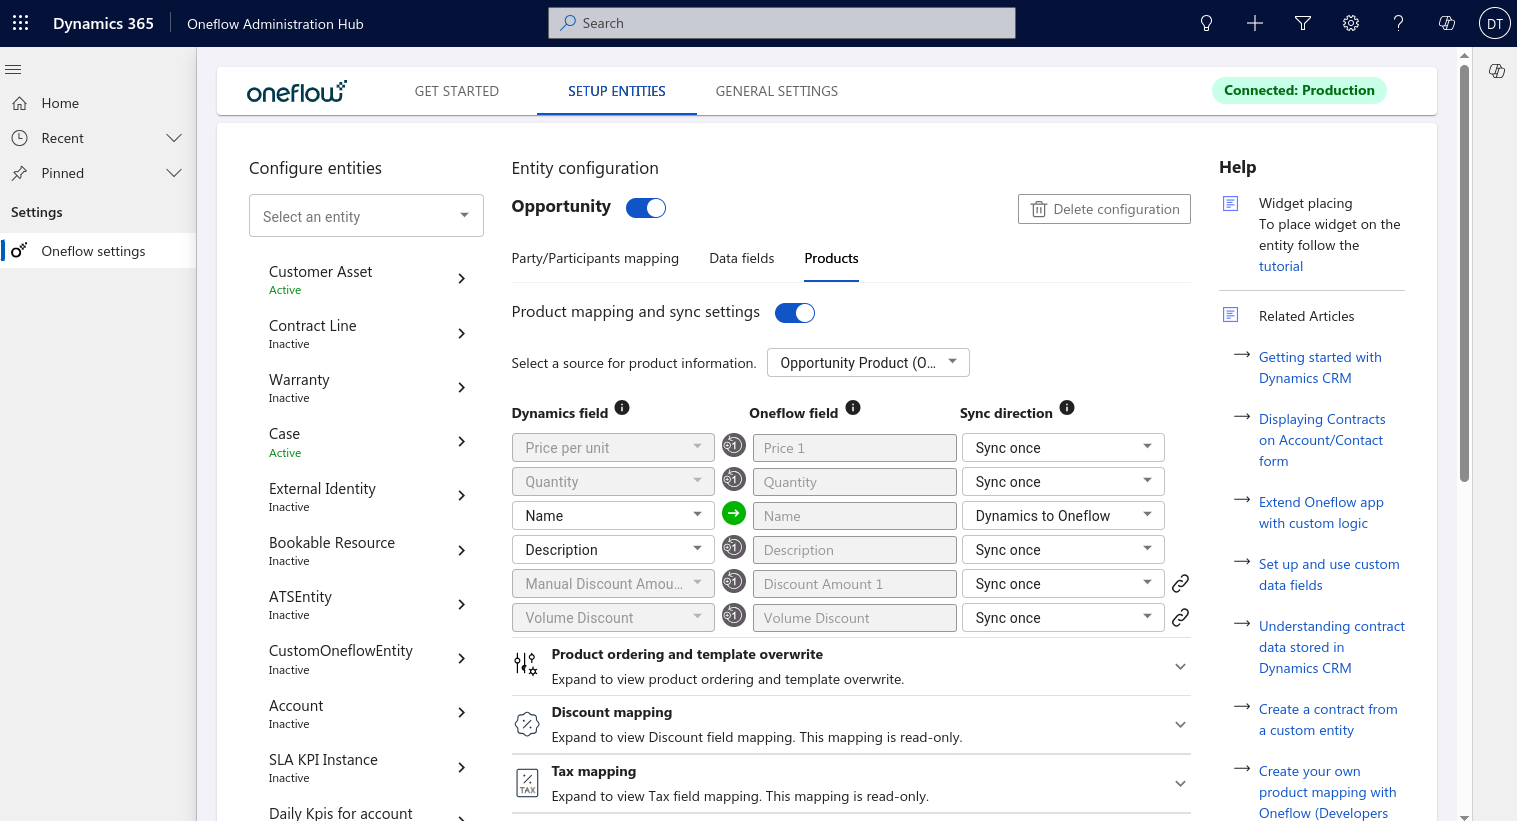Expand the Pinned menu in sidebar
This screenshot has width=1517, height=821.
tap(174, 173)
